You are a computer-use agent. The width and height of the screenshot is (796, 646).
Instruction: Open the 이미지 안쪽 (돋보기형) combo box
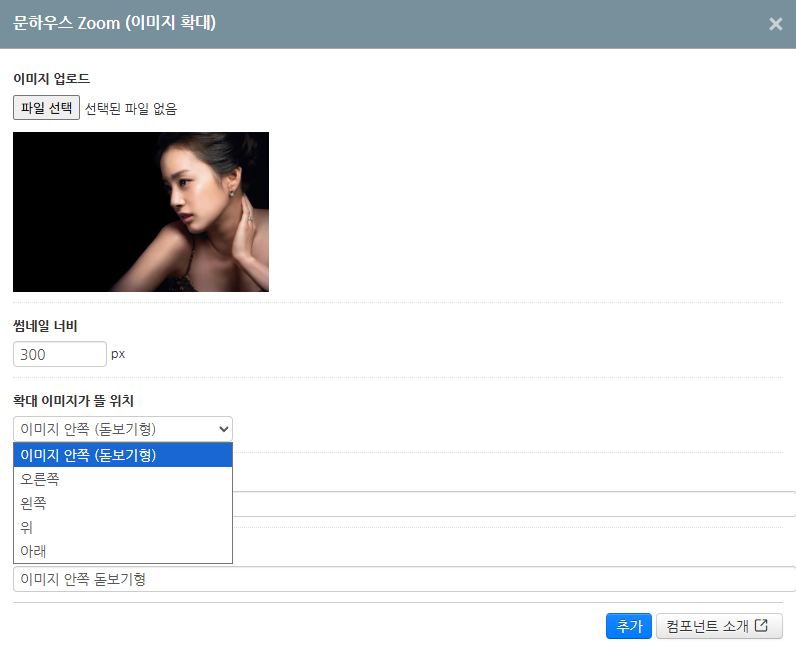[x=123, y=429]
